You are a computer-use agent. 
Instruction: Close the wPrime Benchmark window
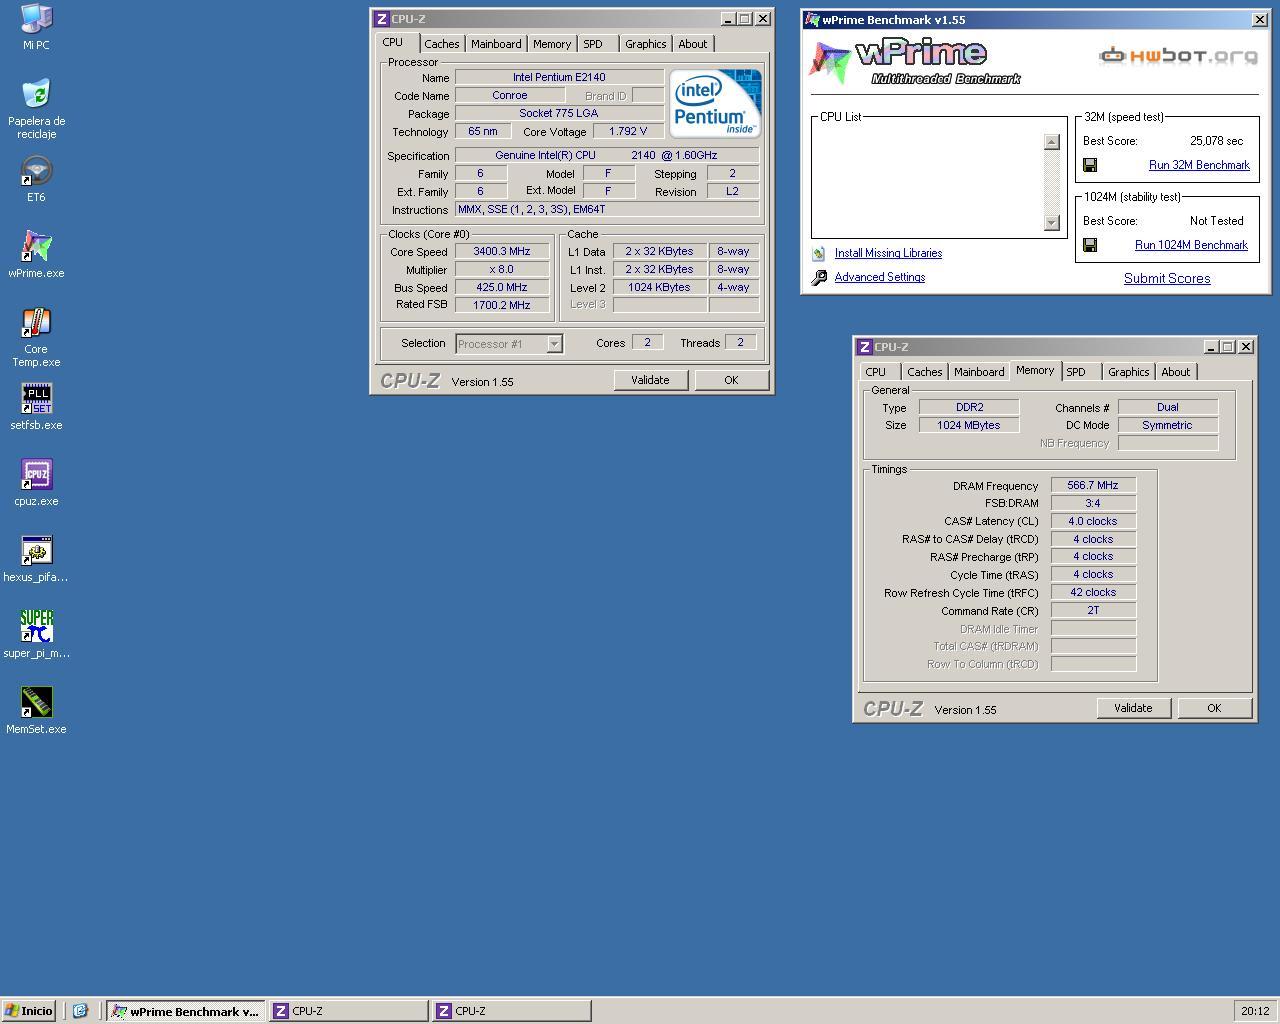pyautogui.click(x=1259, y=20)
